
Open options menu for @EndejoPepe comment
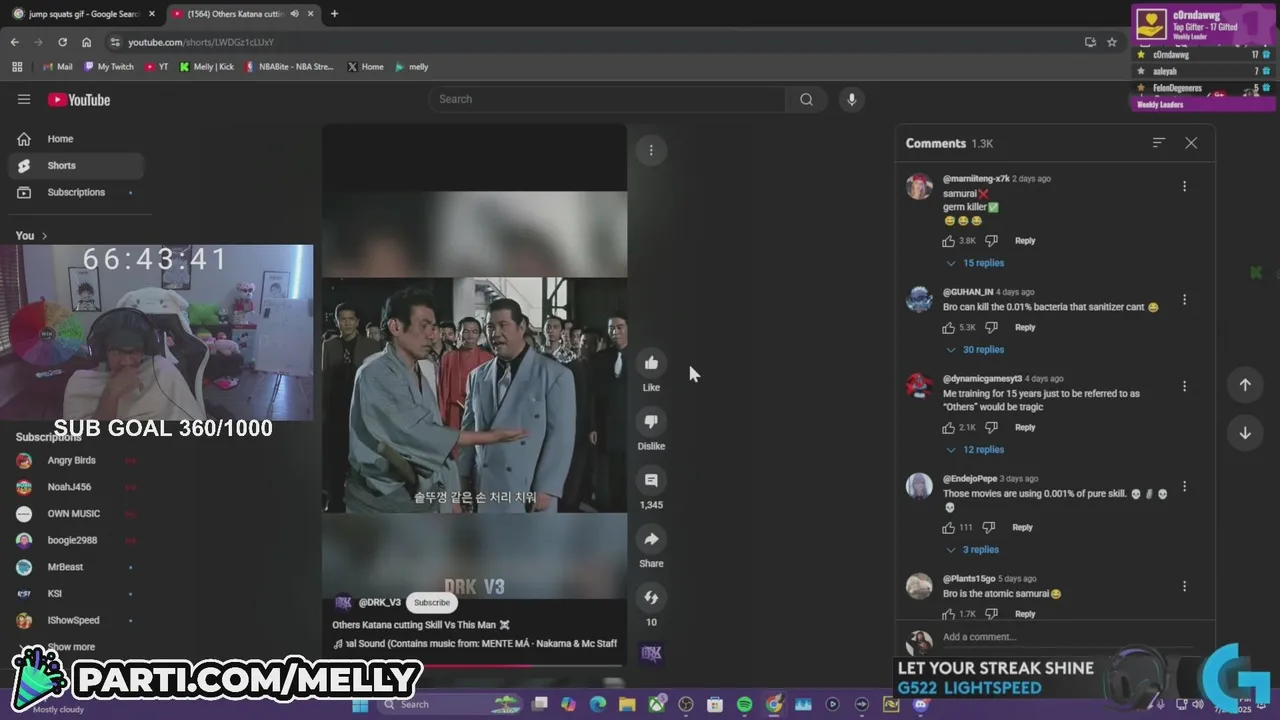click(x=1184, y=486)
